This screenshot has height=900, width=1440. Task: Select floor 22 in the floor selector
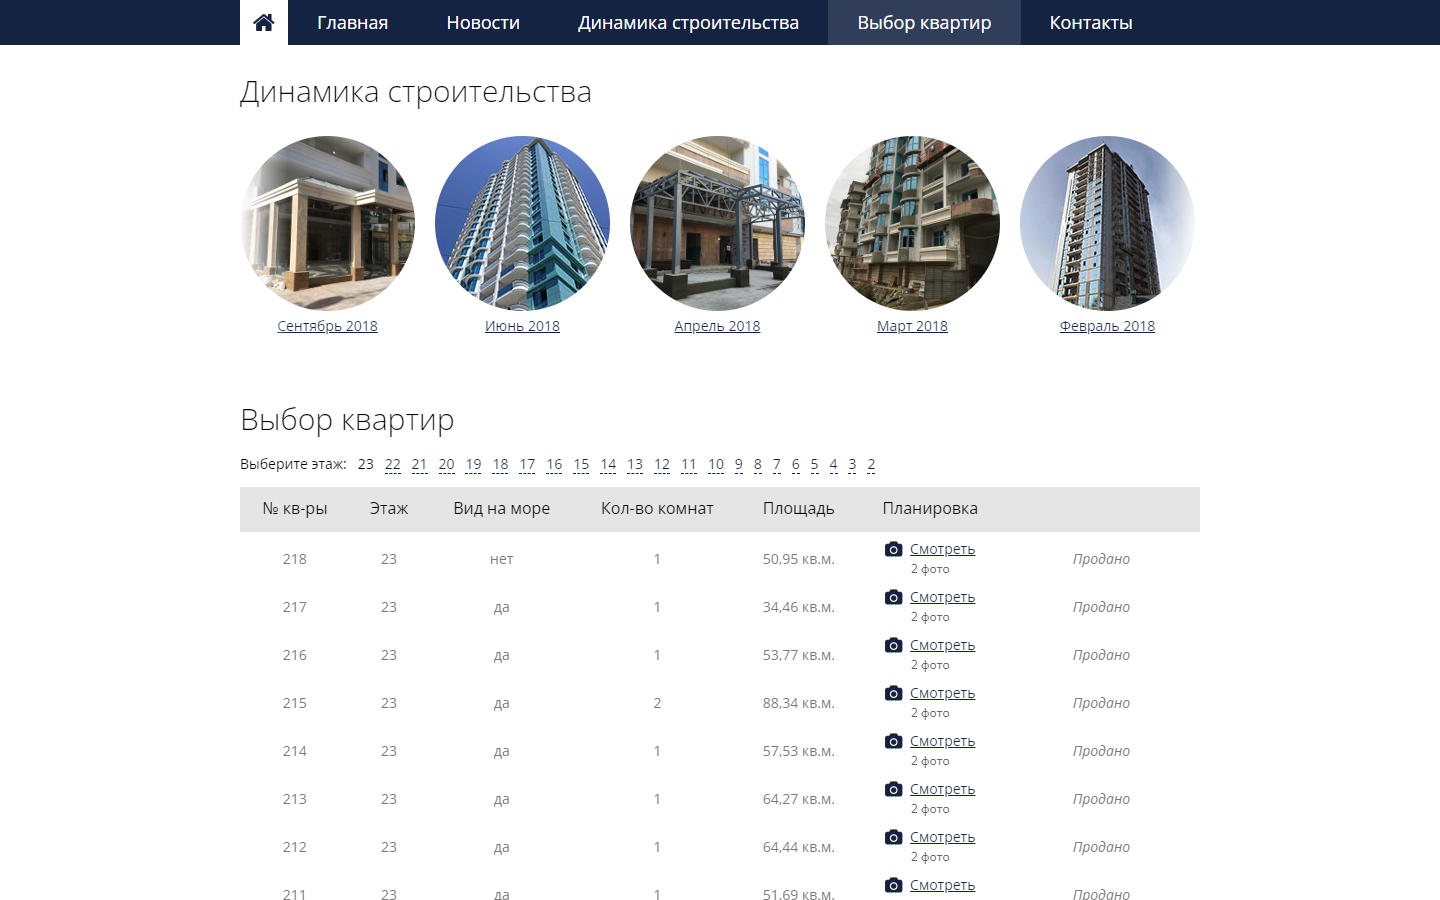pyautogui.click(x=392, y=464)
